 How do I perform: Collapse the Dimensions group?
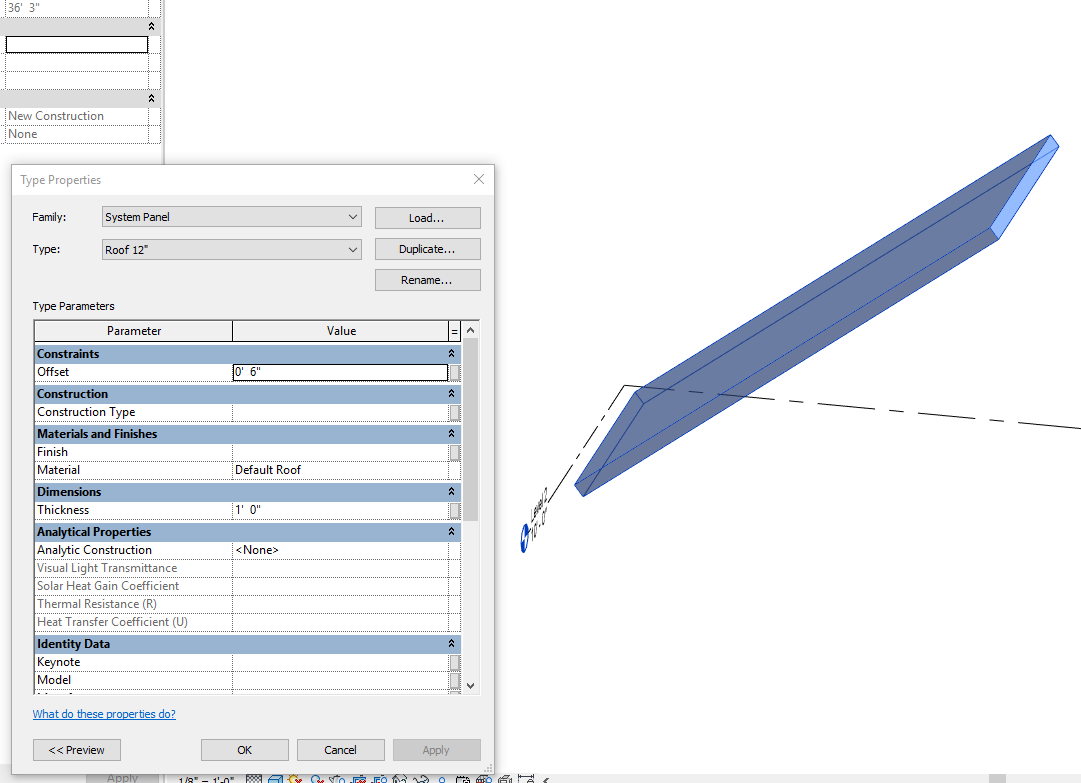point(452,491)
